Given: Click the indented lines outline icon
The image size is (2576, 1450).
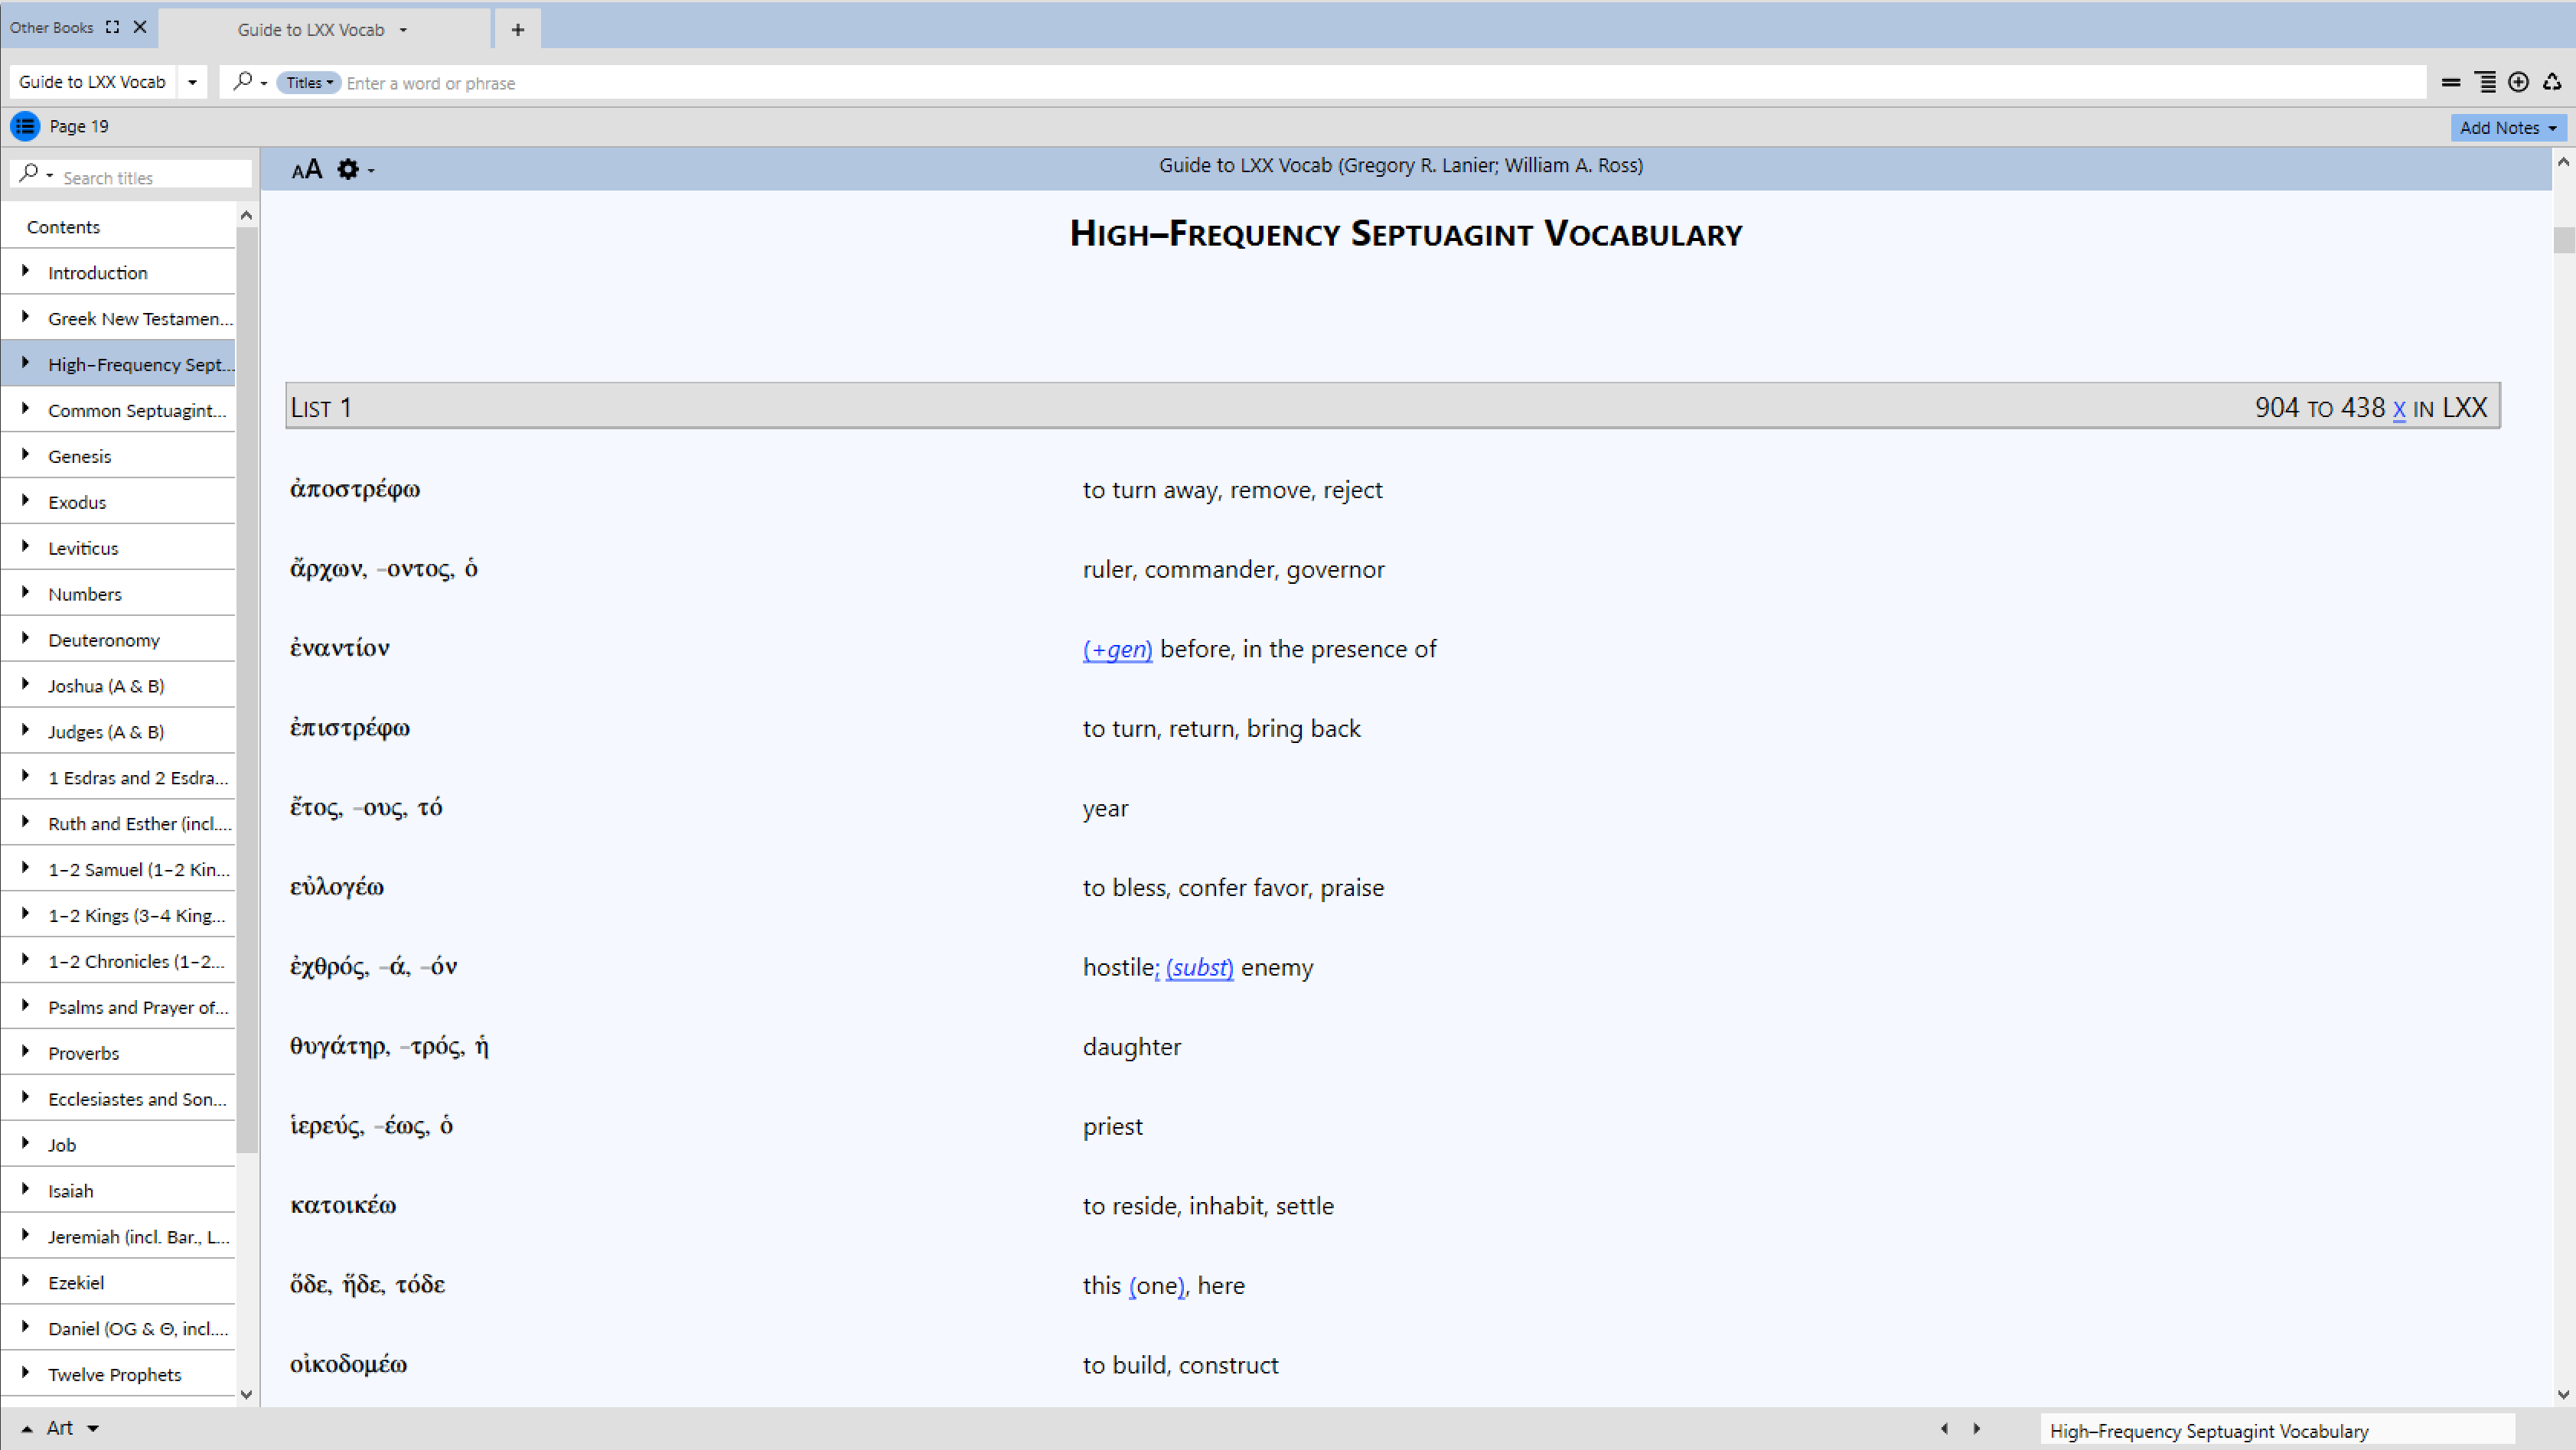Looking at the screenshot, I should [2485, 83].
